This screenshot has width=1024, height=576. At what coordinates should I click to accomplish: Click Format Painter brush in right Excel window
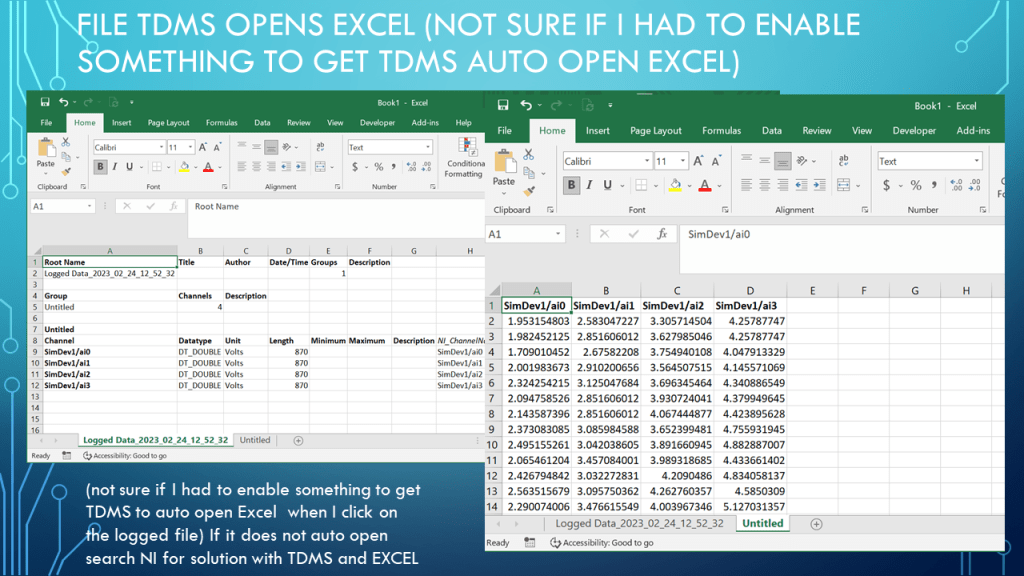pyautogui.click(x=529, y=189)
